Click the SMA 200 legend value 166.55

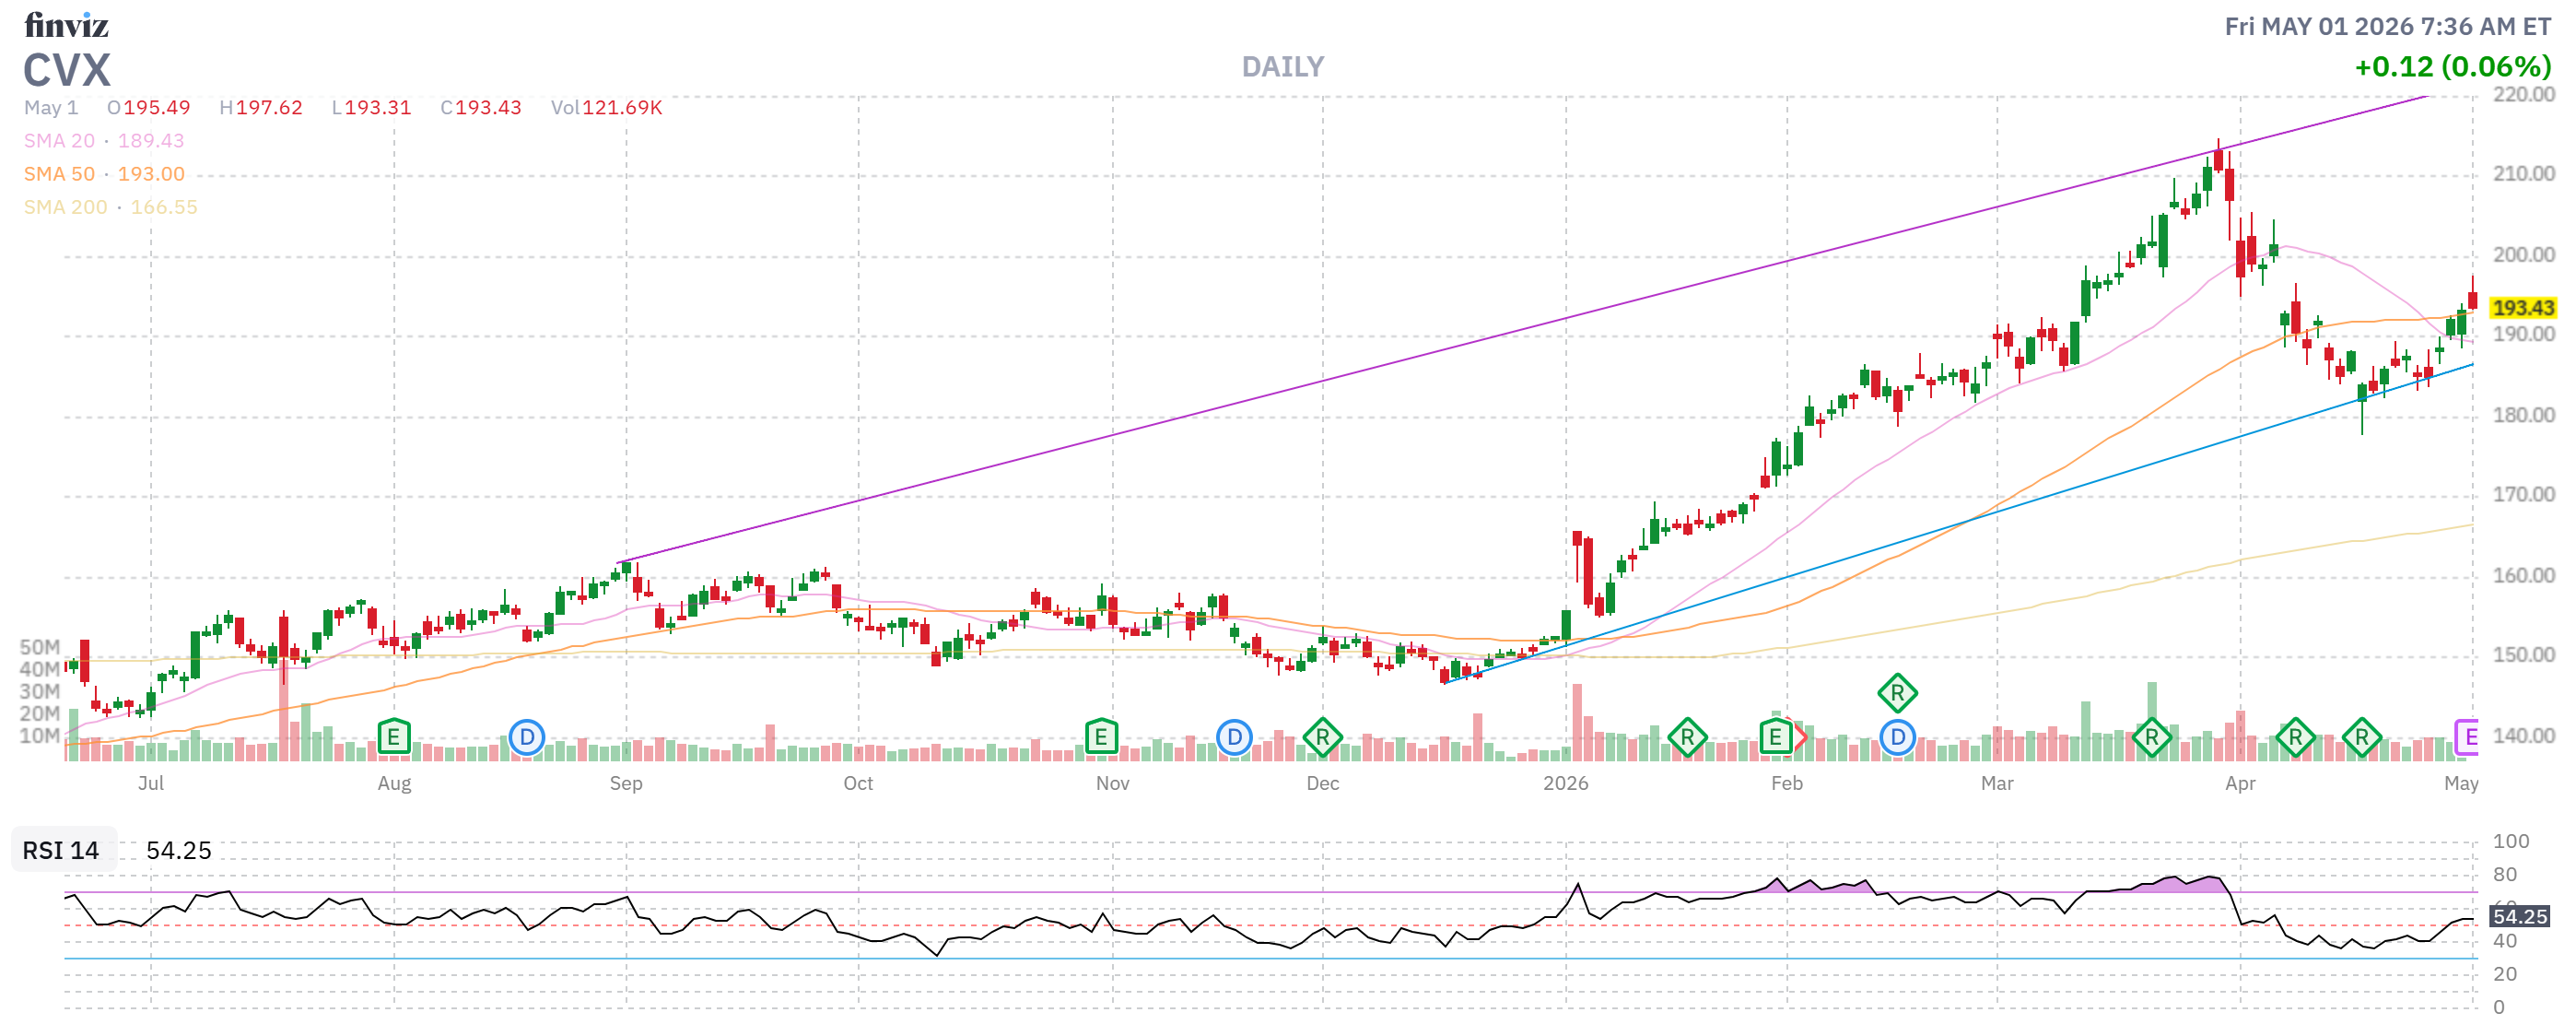pyautogui.click(x=164, y=207)
